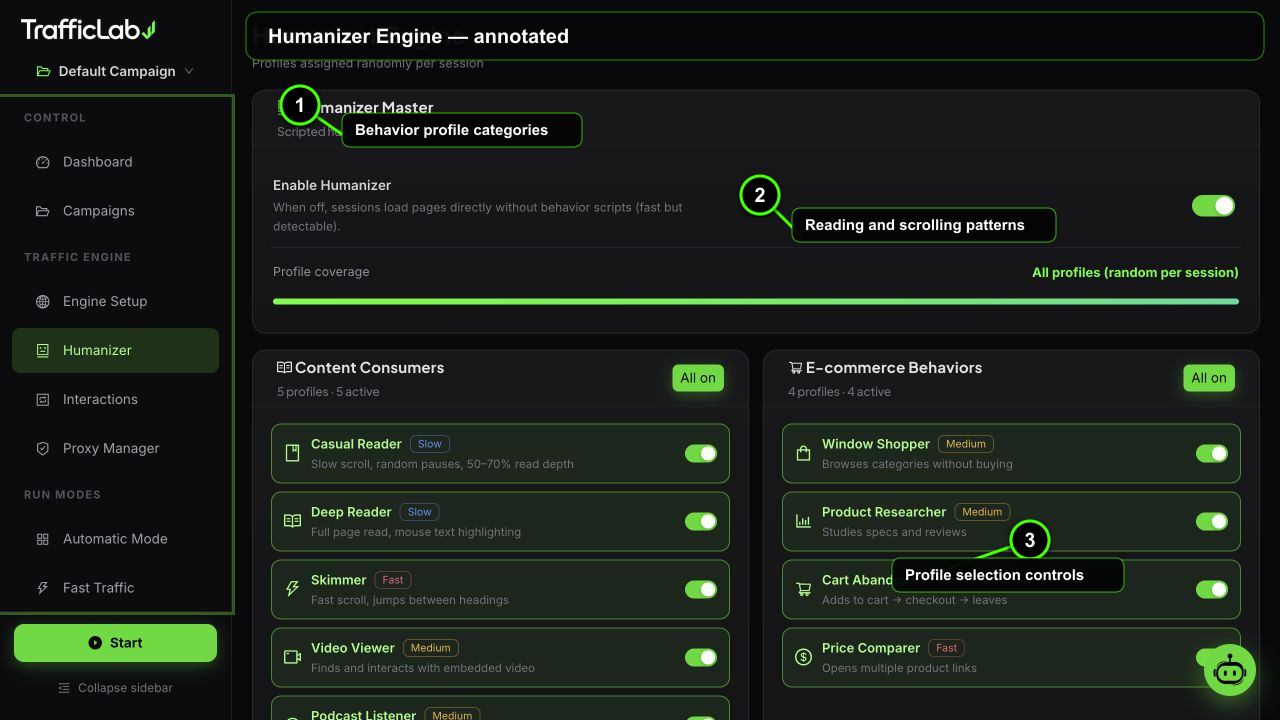The width and height of the screenshot is (1280, 720).
Task: Toggle the Product Researcher profile
Action: coord(1212,521)
